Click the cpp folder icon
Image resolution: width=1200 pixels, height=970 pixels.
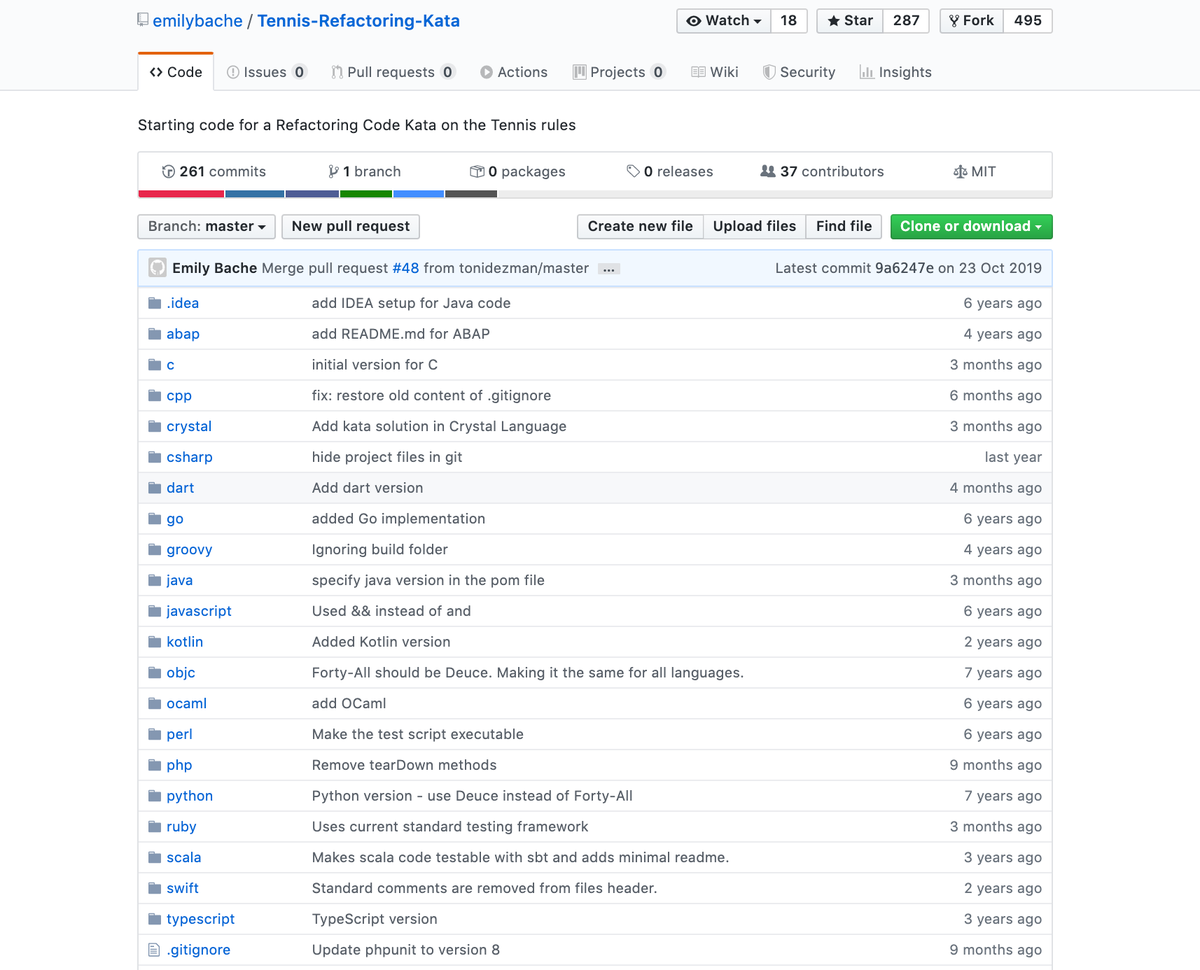coord(155,396)
